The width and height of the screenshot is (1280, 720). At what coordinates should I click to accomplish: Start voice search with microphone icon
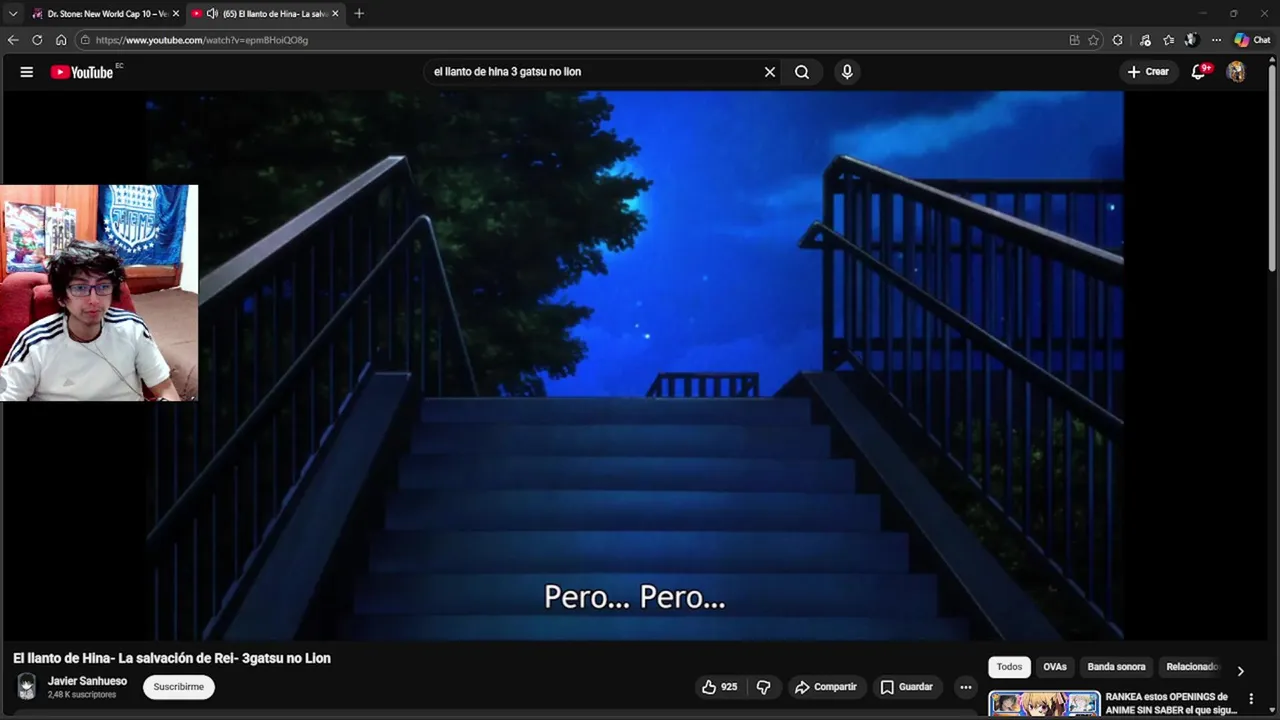(x=847, y=72)
